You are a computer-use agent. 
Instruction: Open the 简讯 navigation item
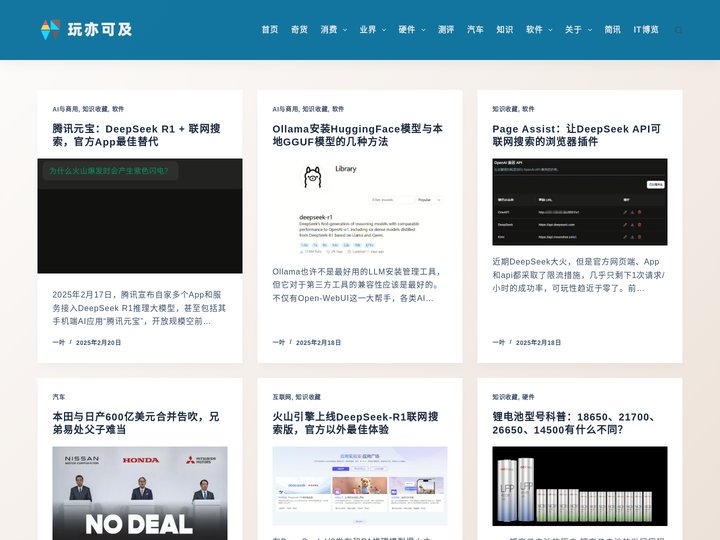[613, 30]
